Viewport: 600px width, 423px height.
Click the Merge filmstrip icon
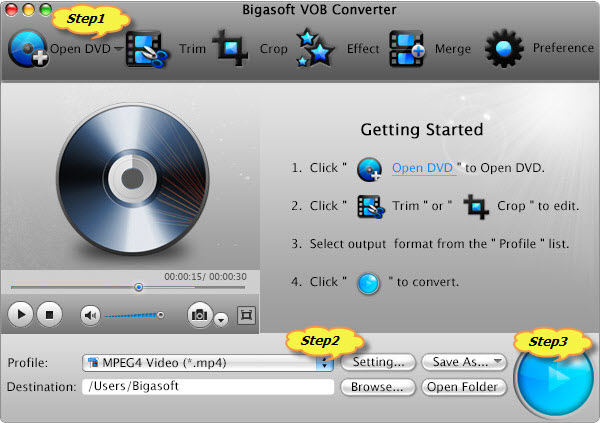(407, 49)
